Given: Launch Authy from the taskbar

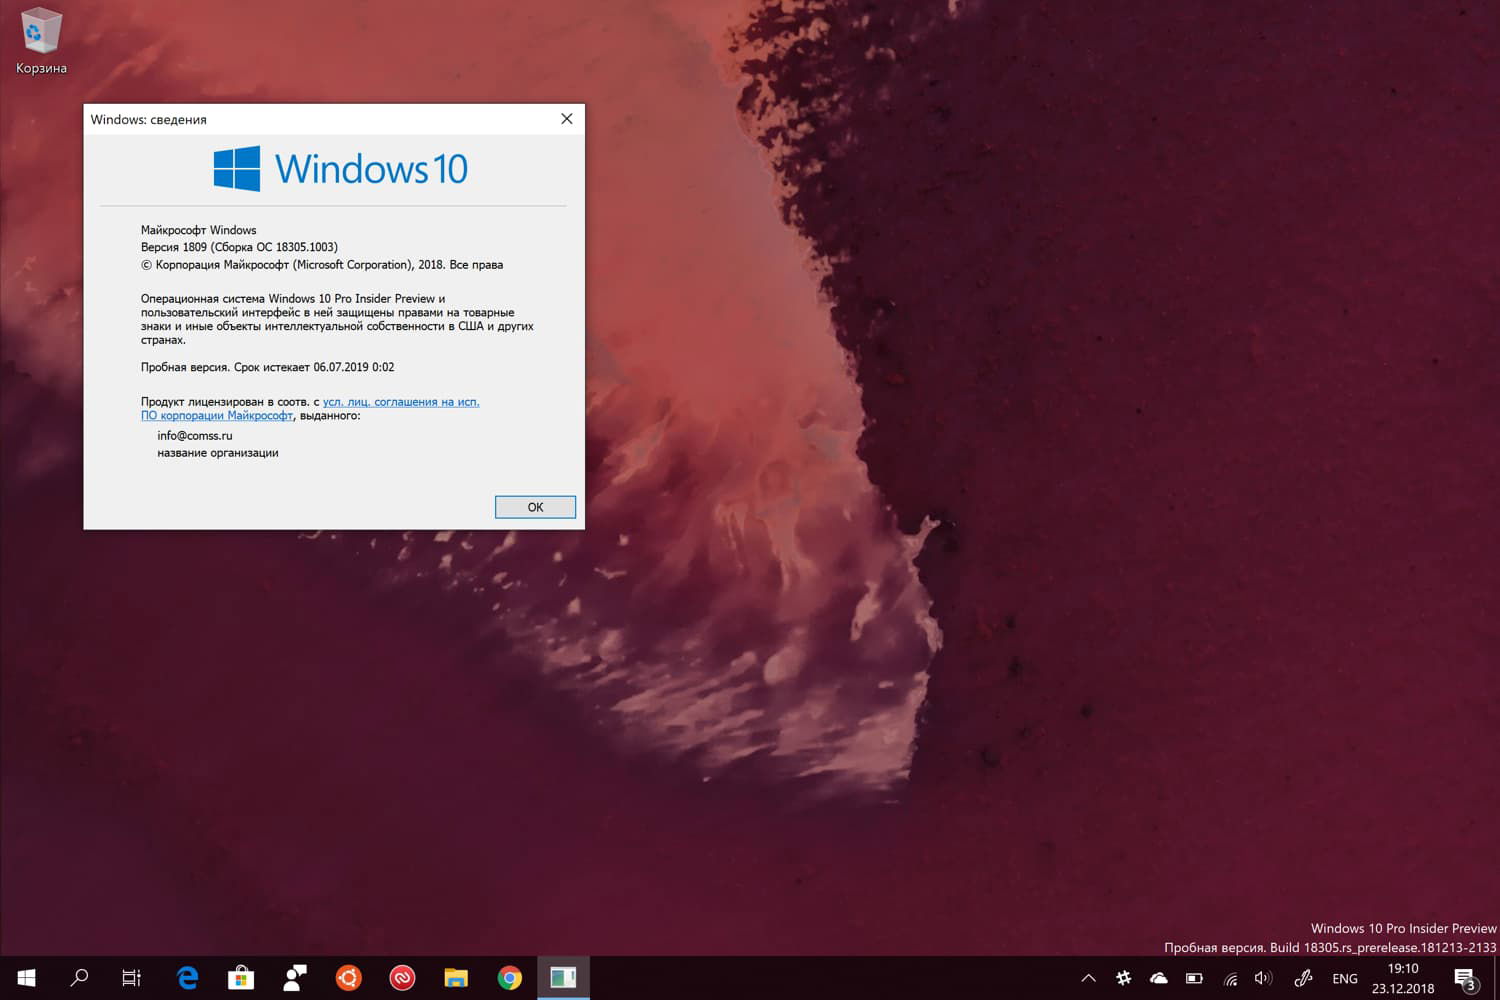Looking at the screenshot, I should pyautogui.click(x=402, y=978).
